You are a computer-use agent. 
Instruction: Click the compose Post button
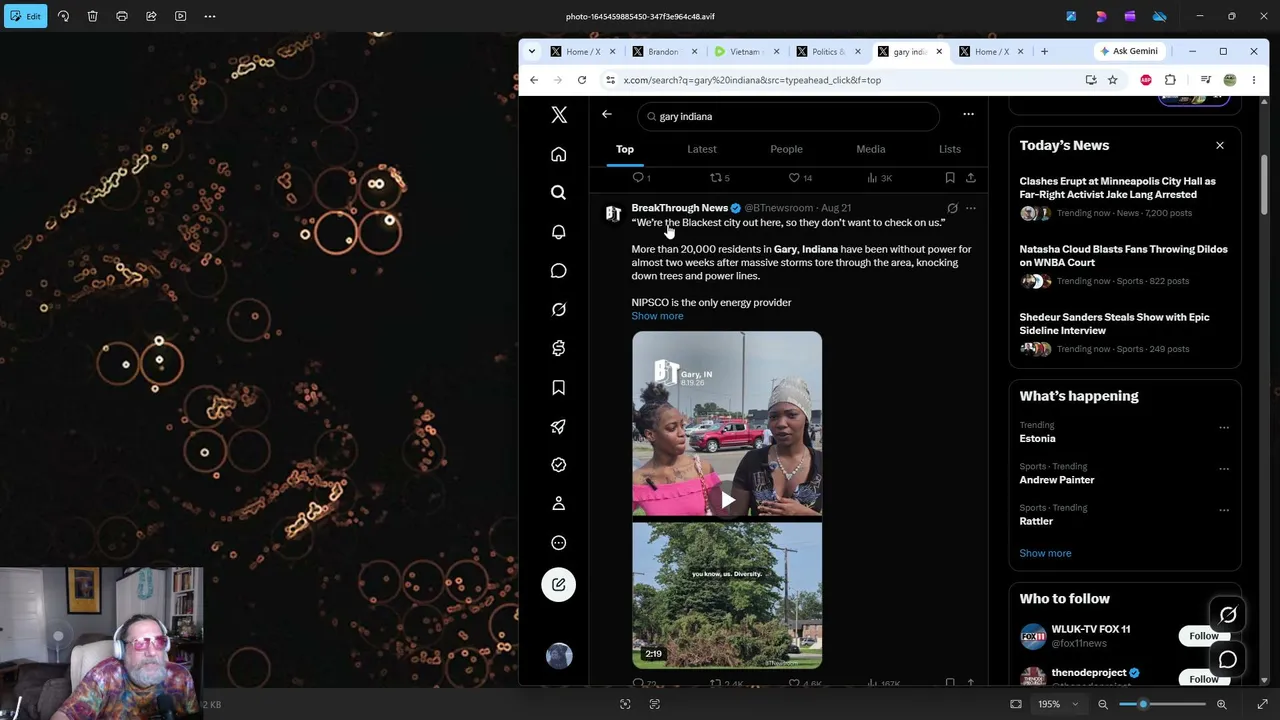559,585
